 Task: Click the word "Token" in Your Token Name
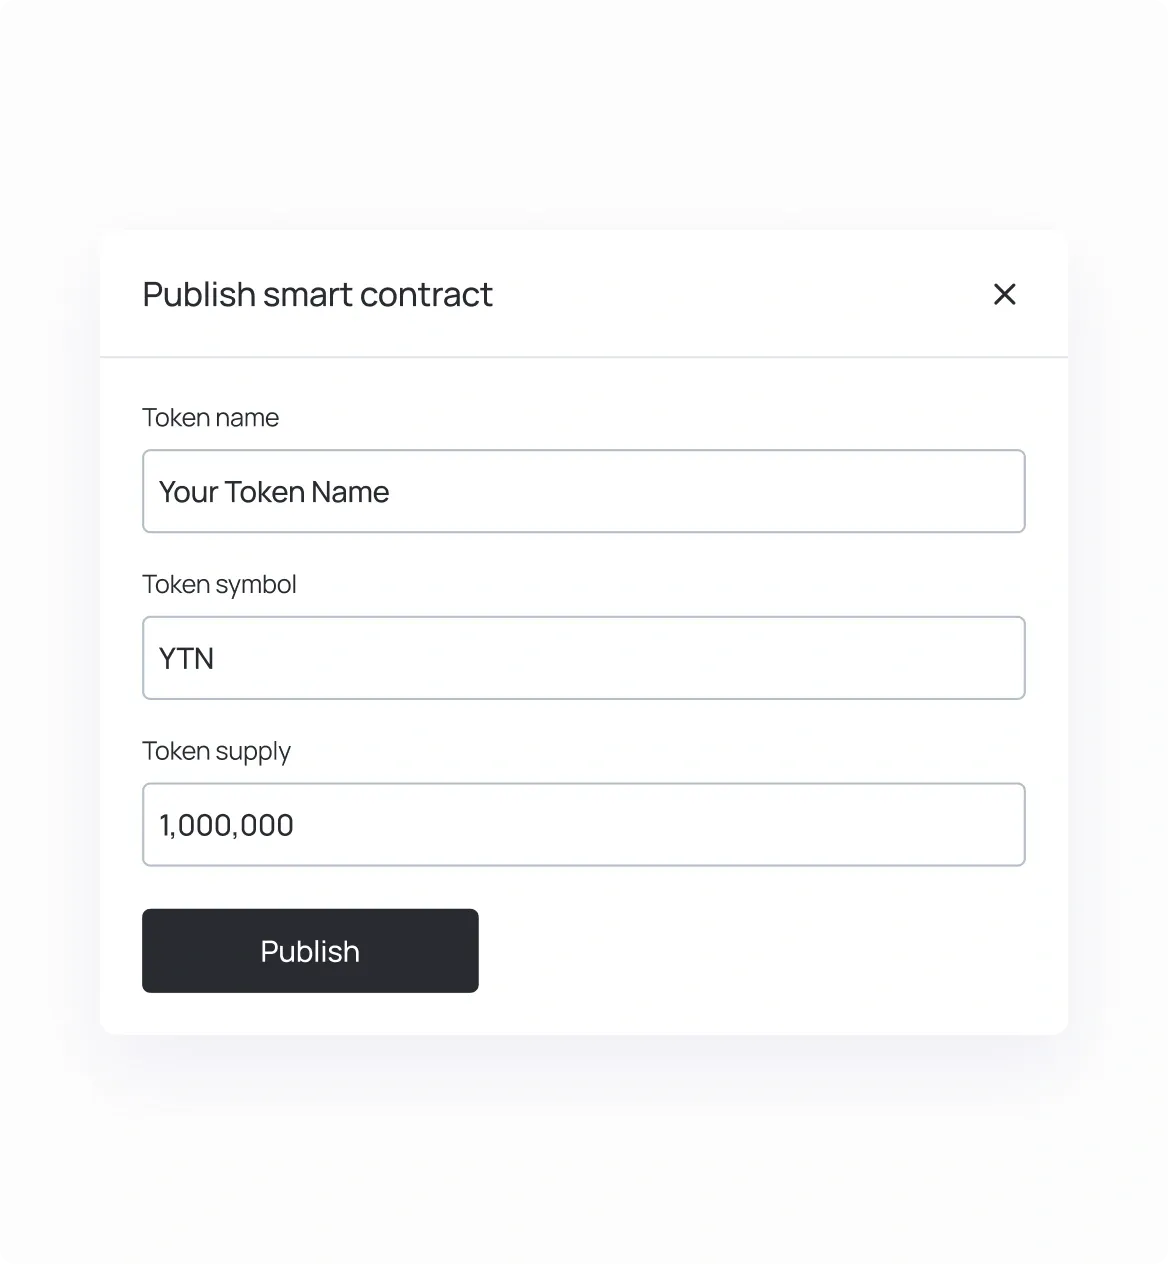tap(264, 492)
